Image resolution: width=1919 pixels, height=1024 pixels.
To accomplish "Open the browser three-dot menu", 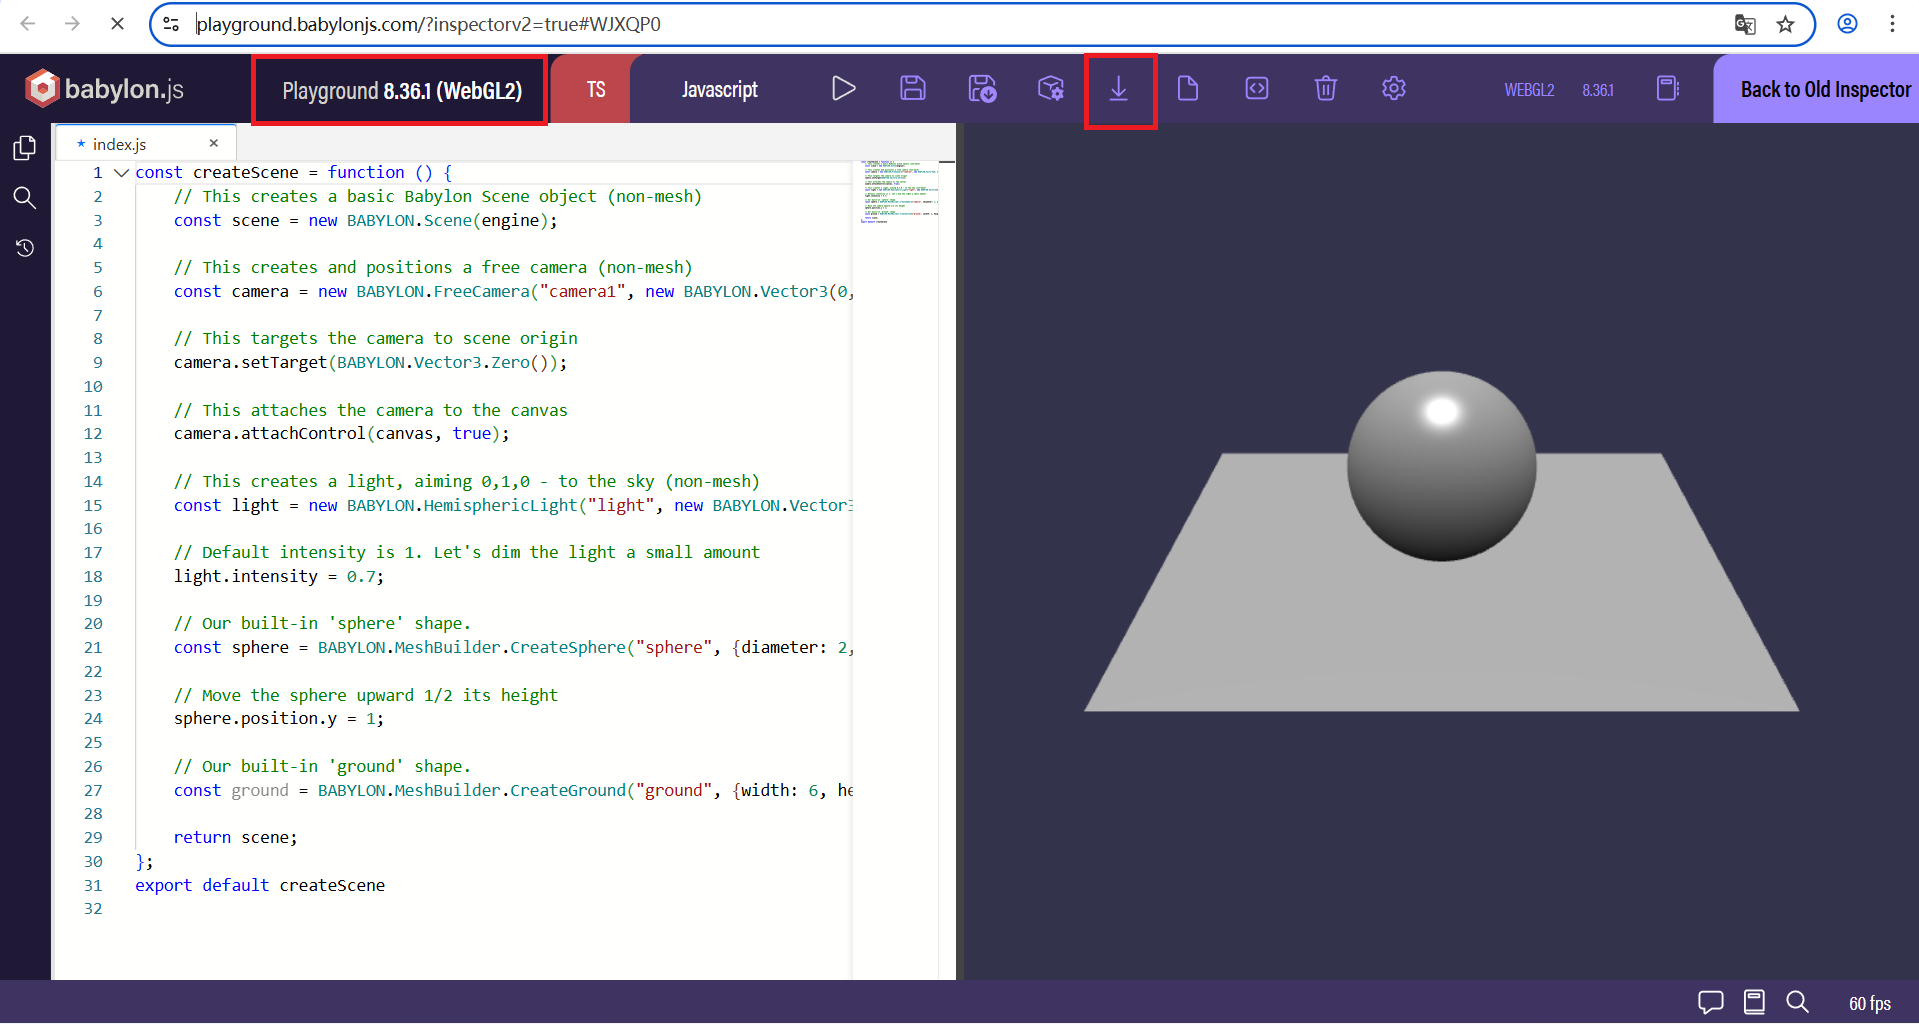I will coord(1892,24).
